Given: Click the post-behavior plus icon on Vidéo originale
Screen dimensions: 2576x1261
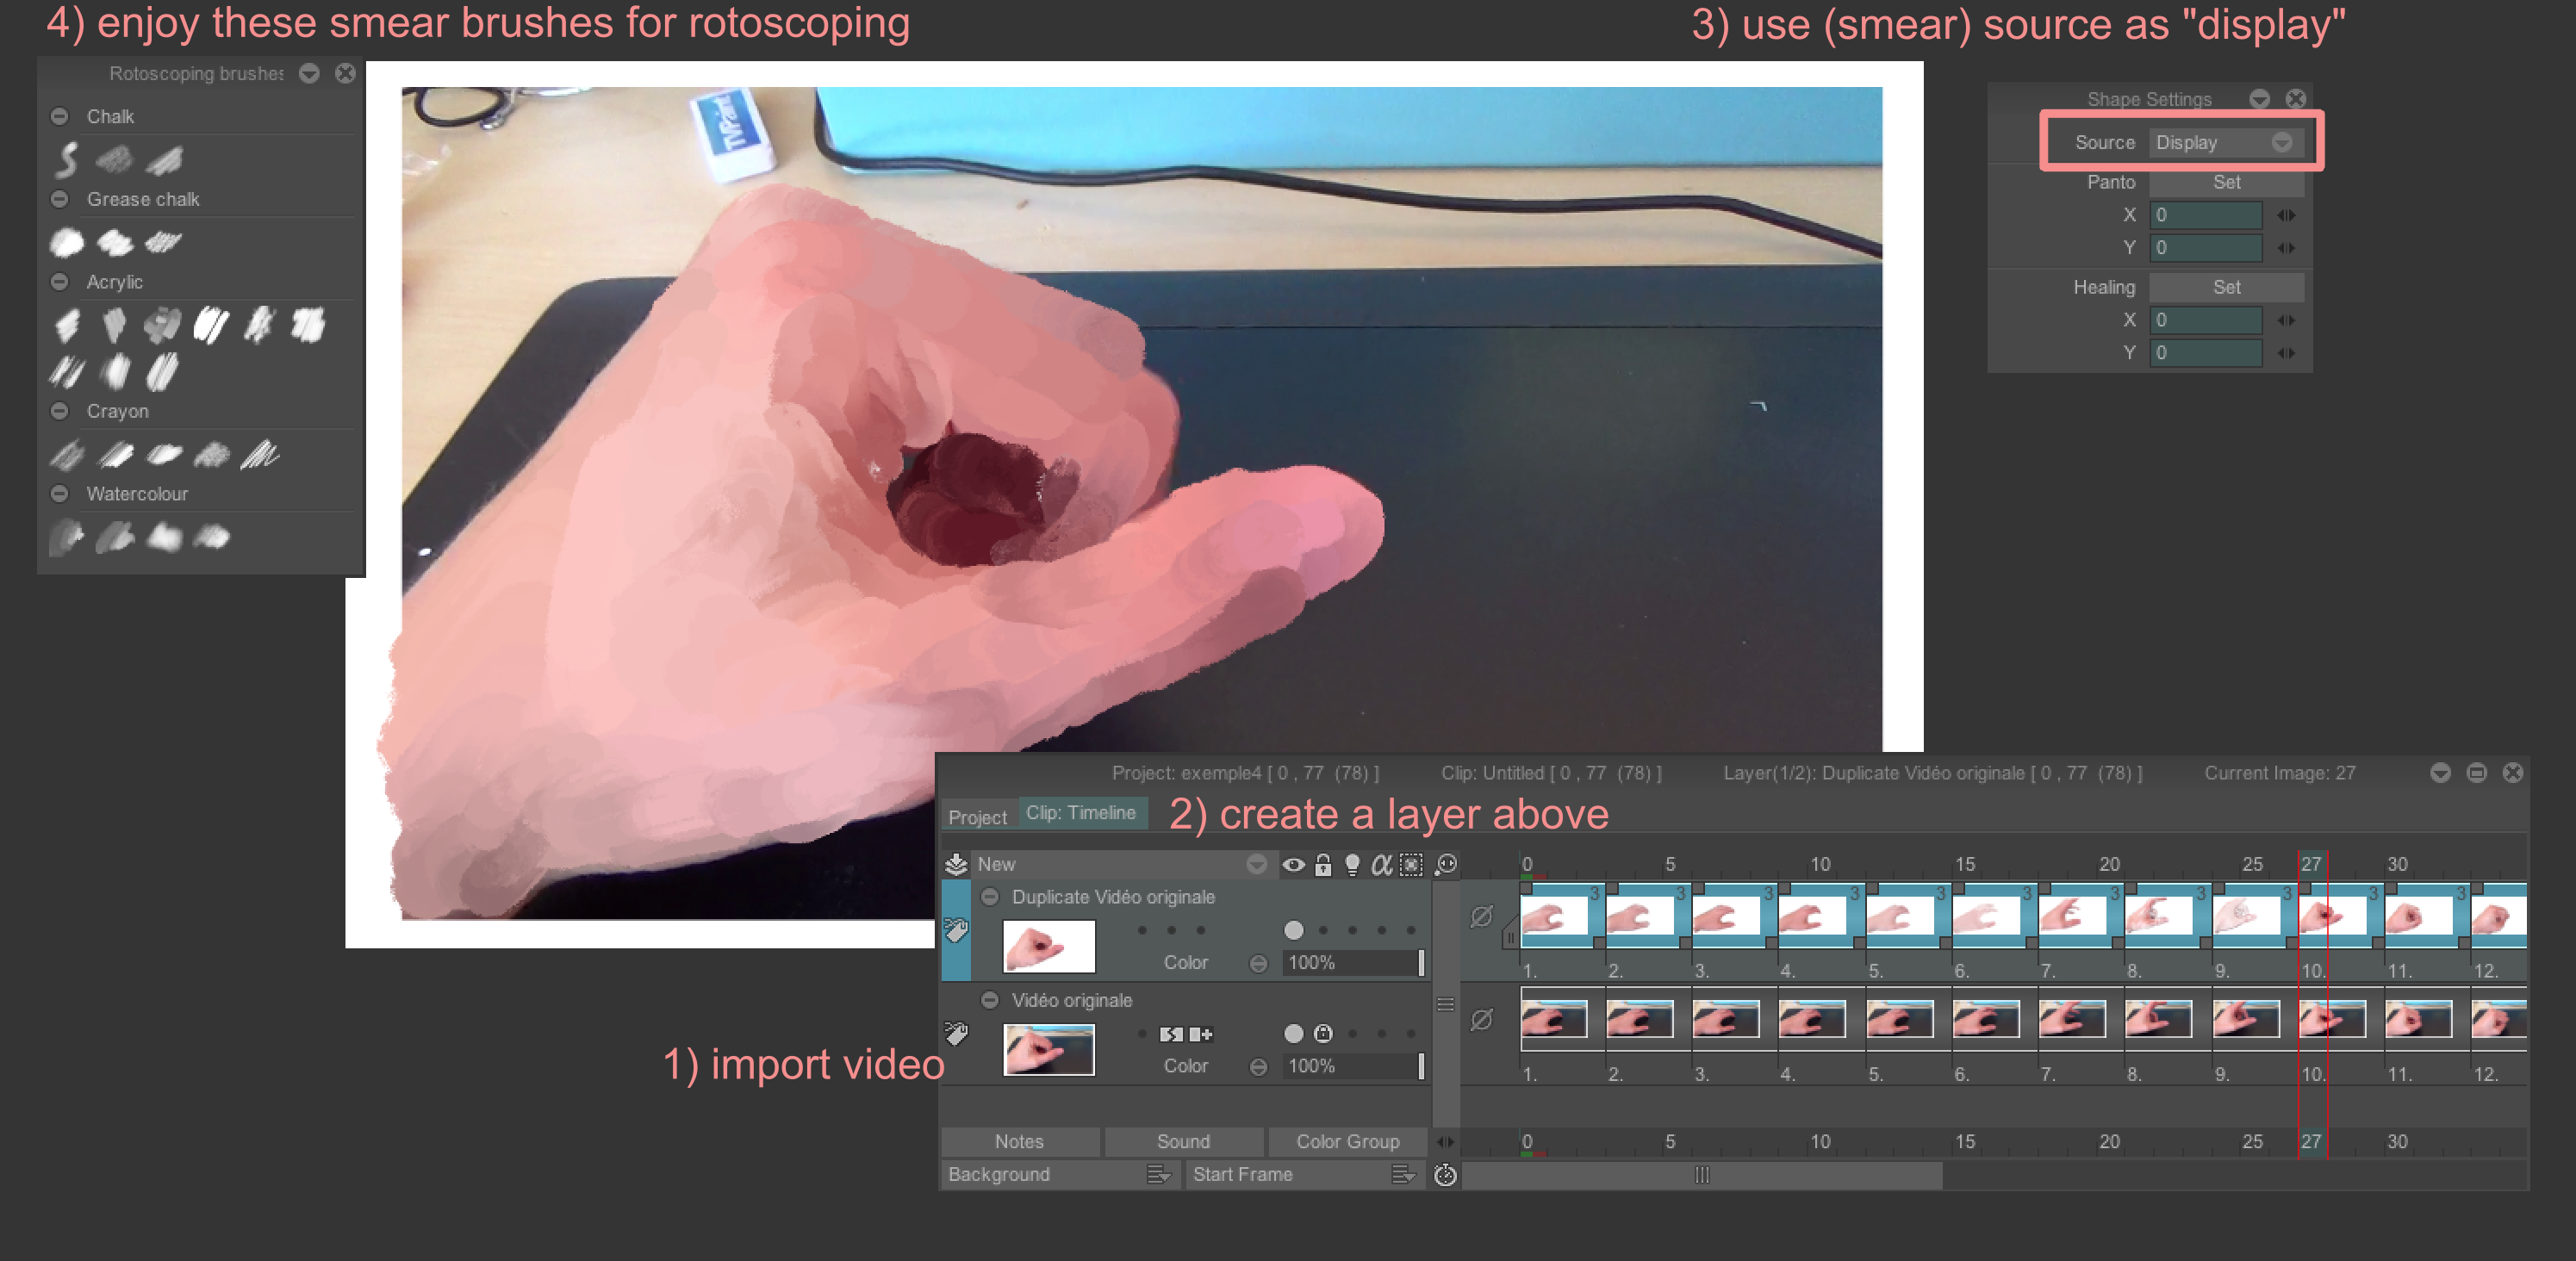Looking at the screenshot, I should tap(1200, 1034).
